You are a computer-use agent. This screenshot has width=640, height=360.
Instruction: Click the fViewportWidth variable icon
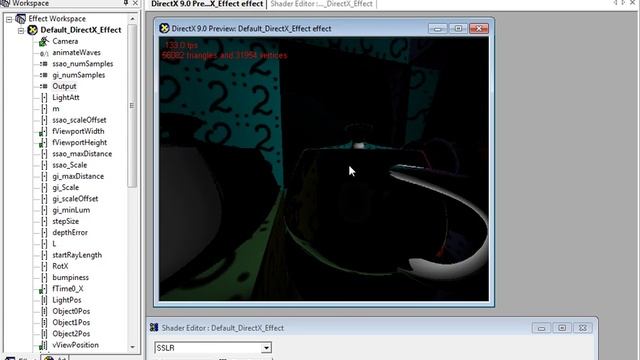[43, 131]
